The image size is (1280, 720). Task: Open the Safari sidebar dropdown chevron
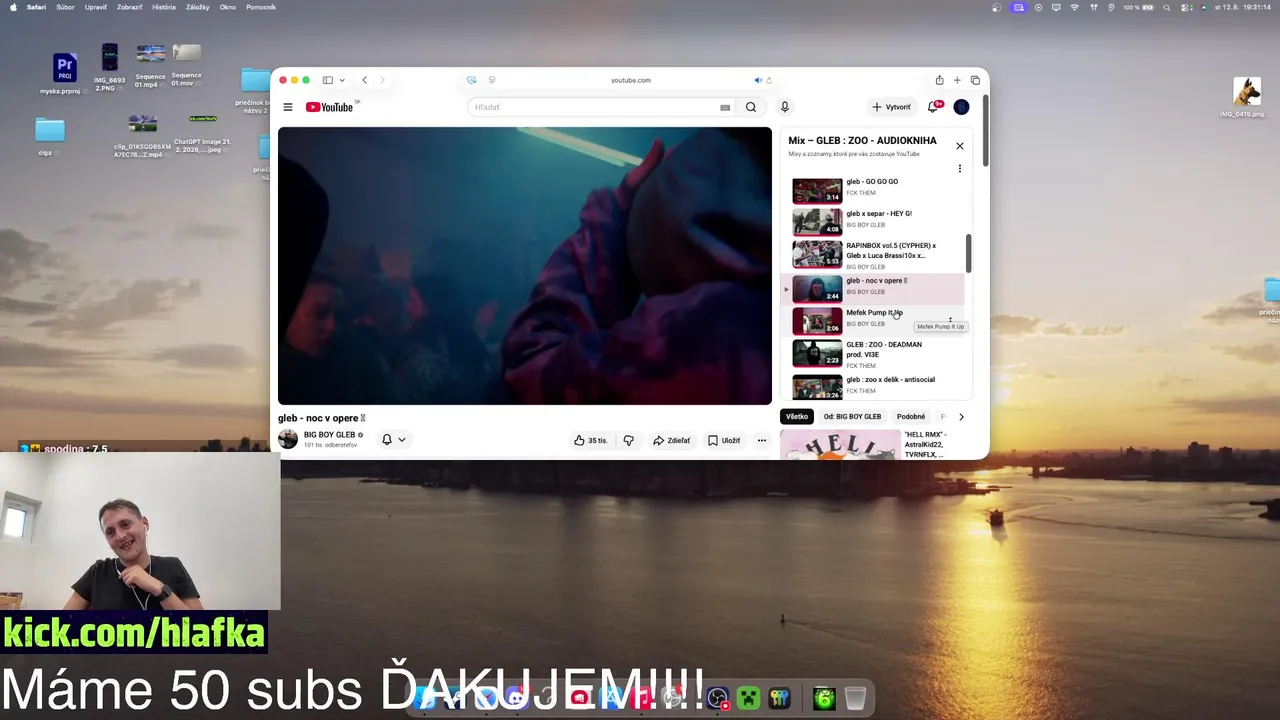pyautogui.click(x=342, y=80)
